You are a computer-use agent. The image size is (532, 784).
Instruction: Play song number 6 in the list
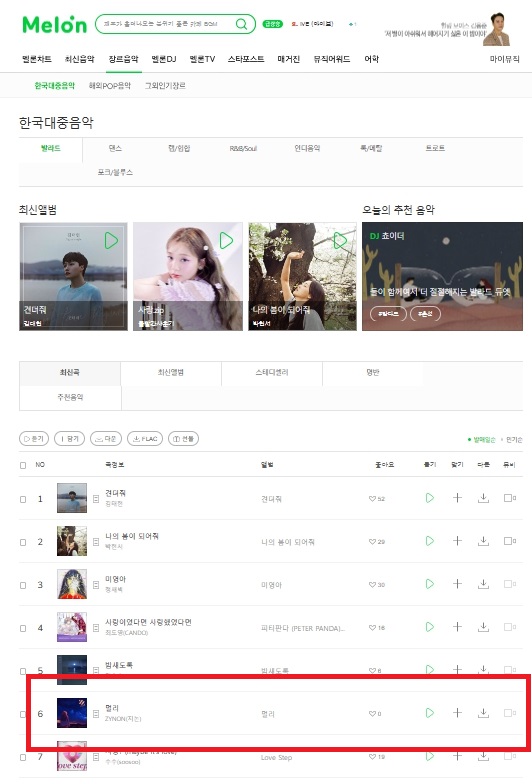430,713
